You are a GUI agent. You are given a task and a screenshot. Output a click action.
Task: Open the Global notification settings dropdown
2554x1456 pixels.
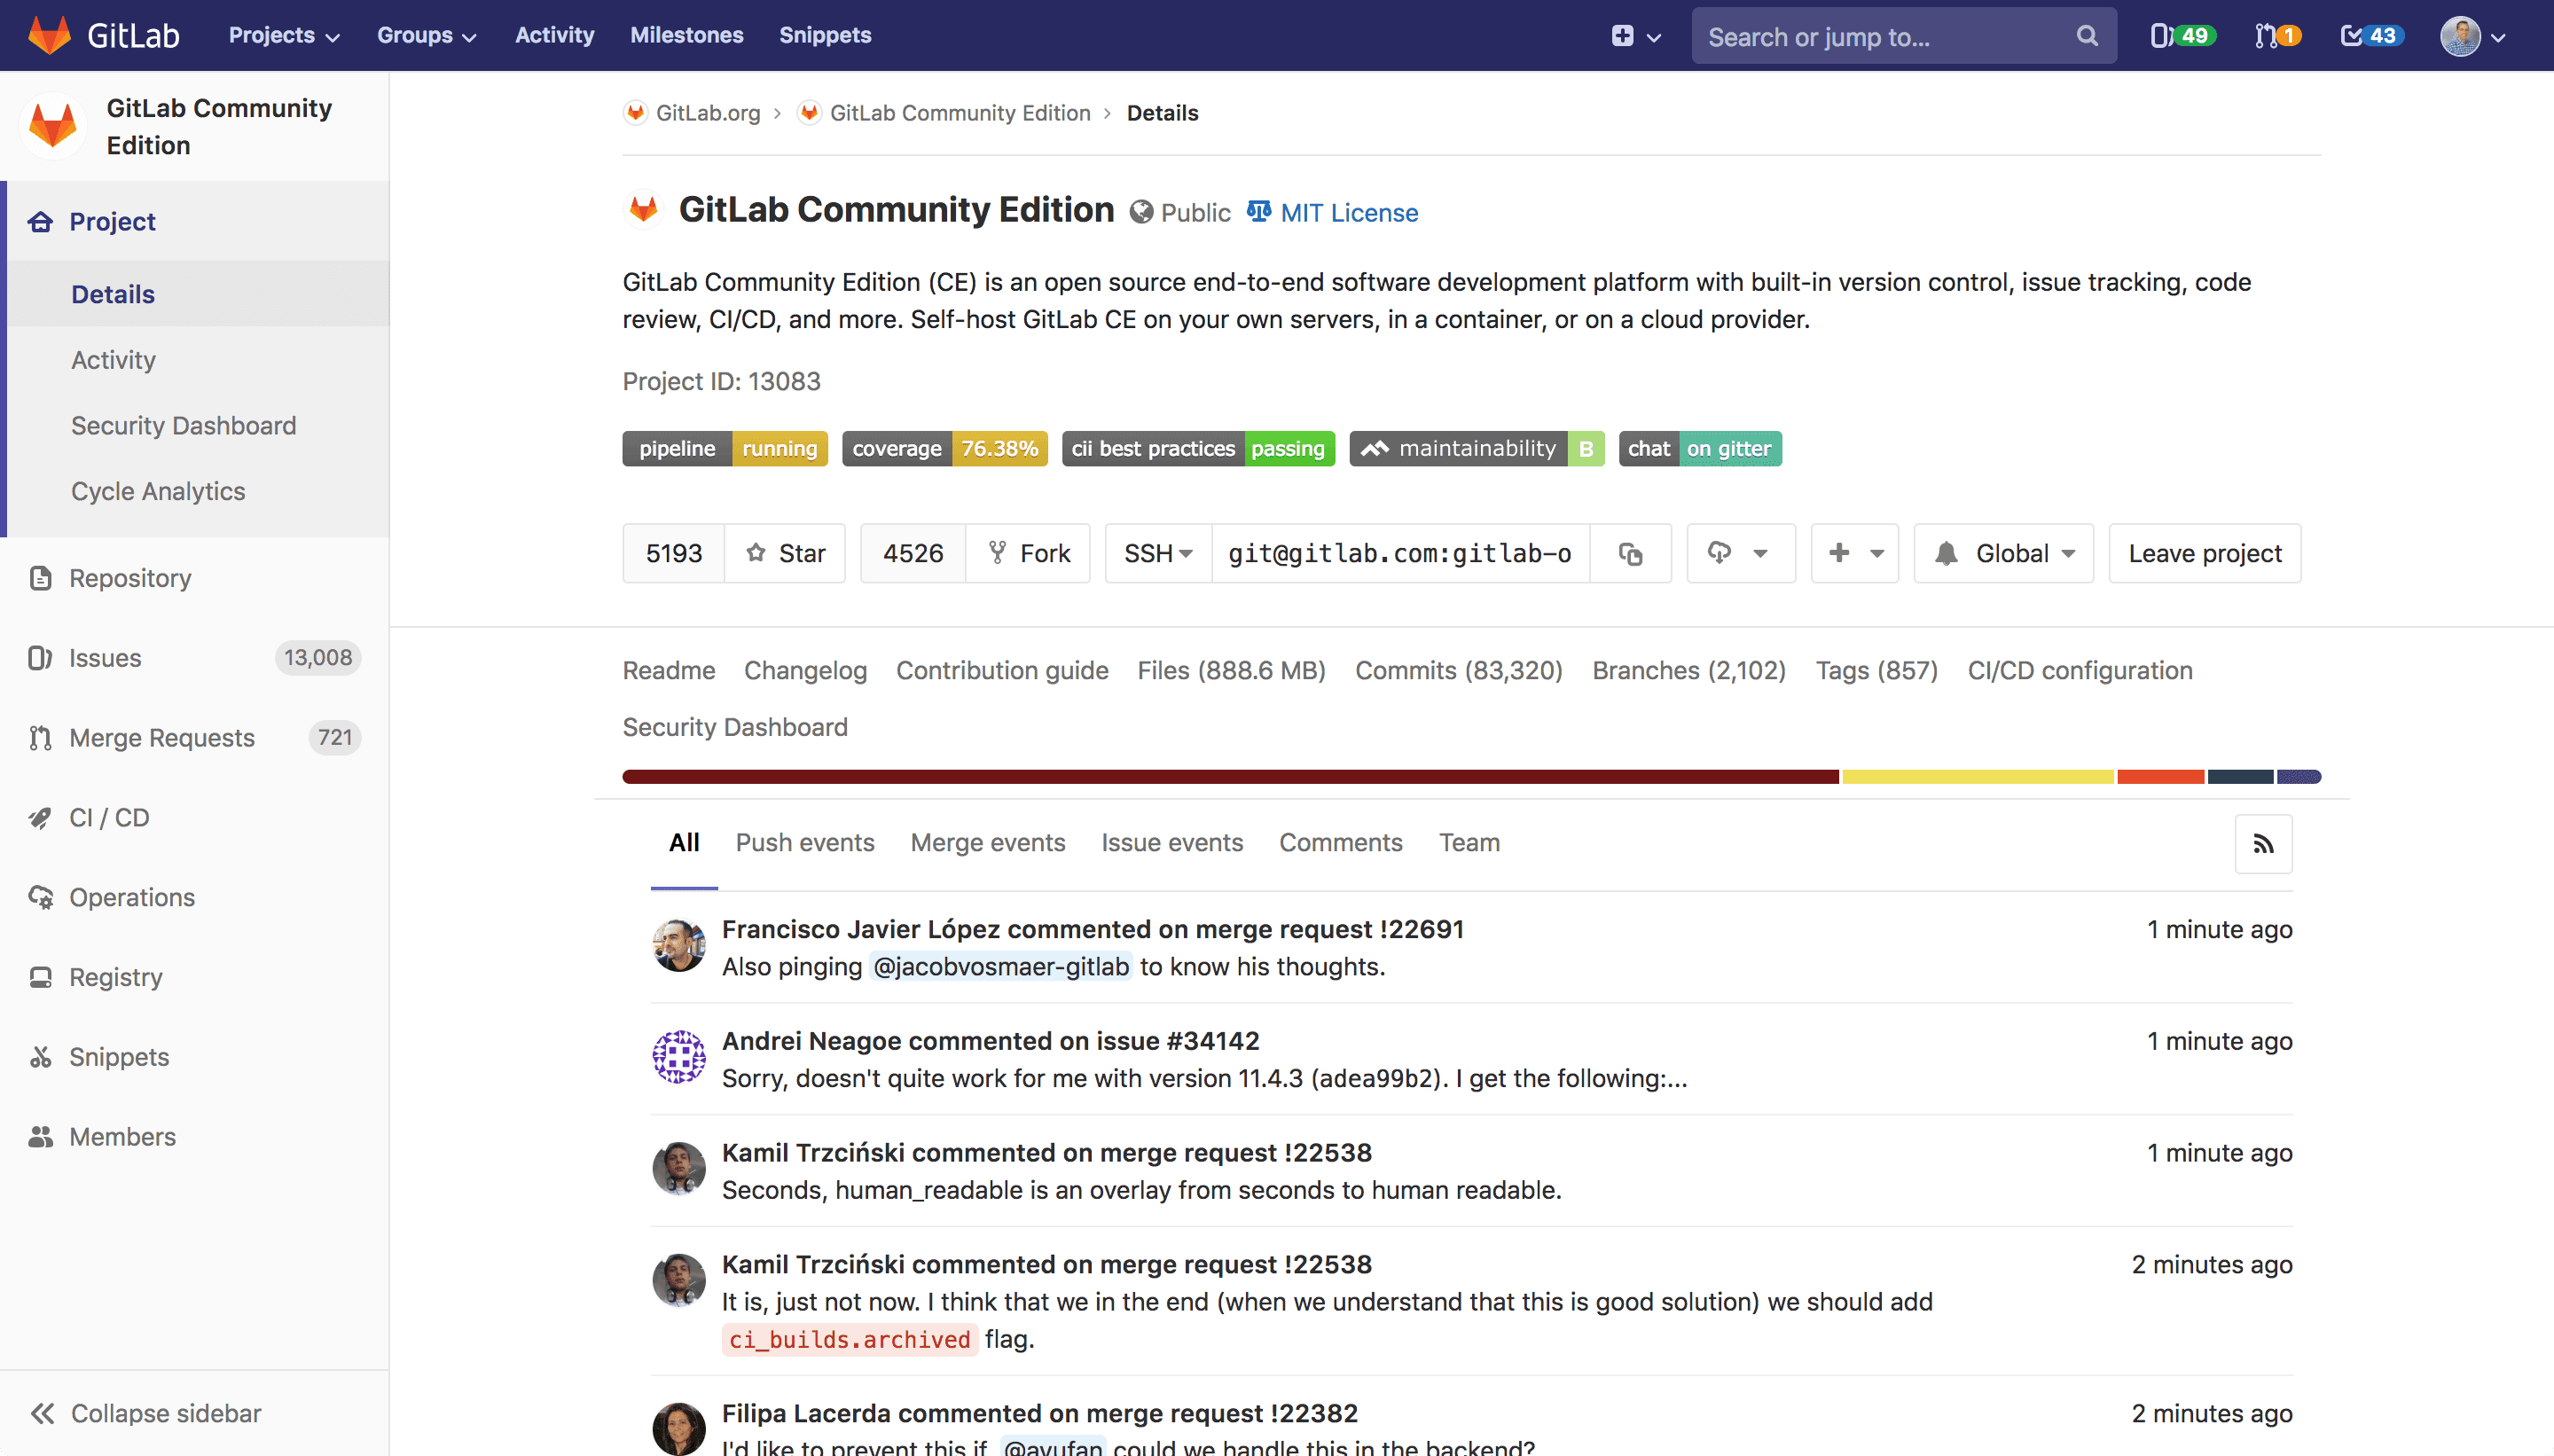pos(2002,553)
